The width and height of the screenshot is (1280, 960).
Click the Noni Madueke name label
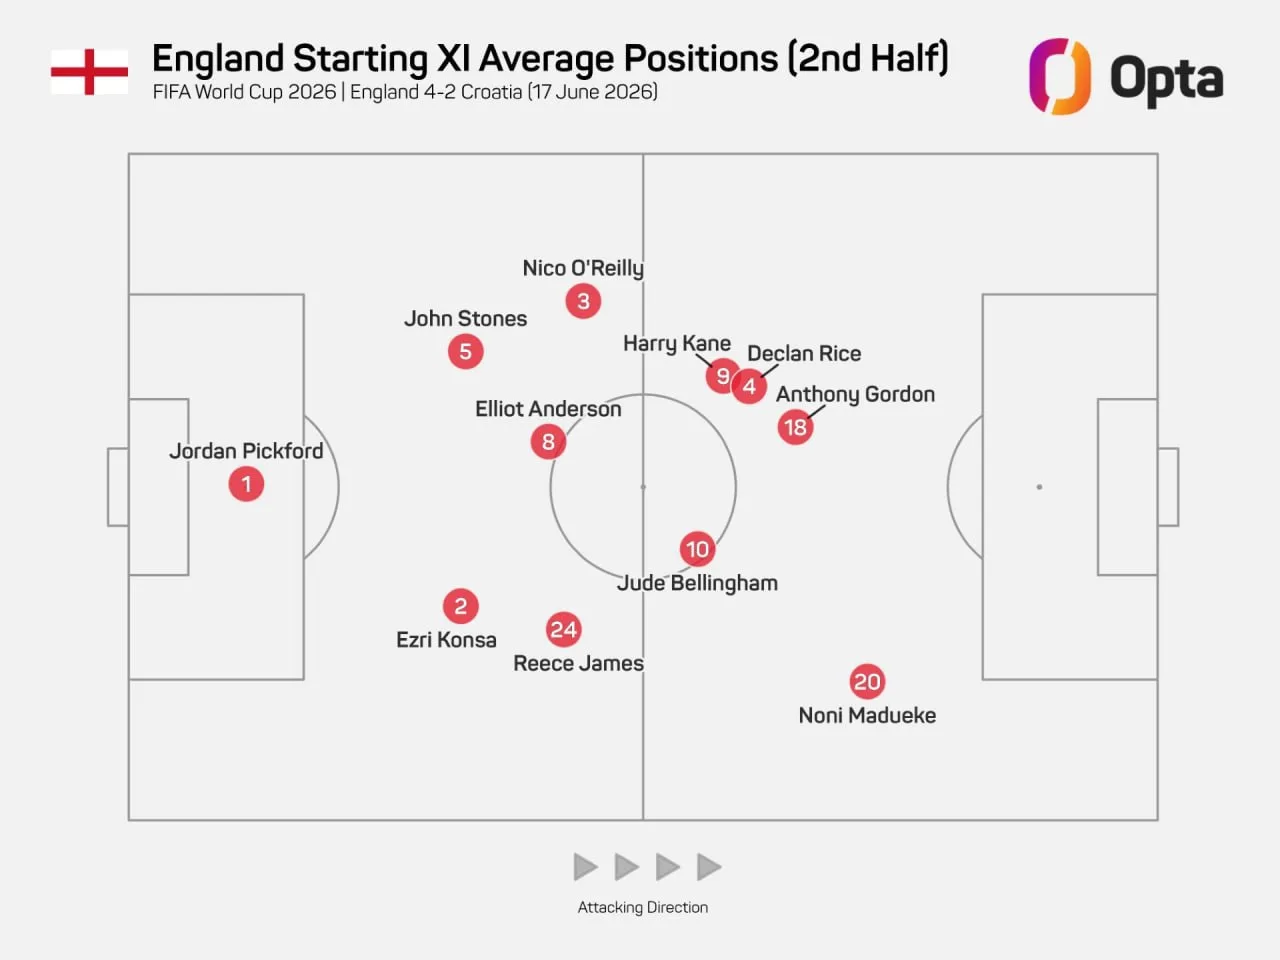[x=867, y=715]
